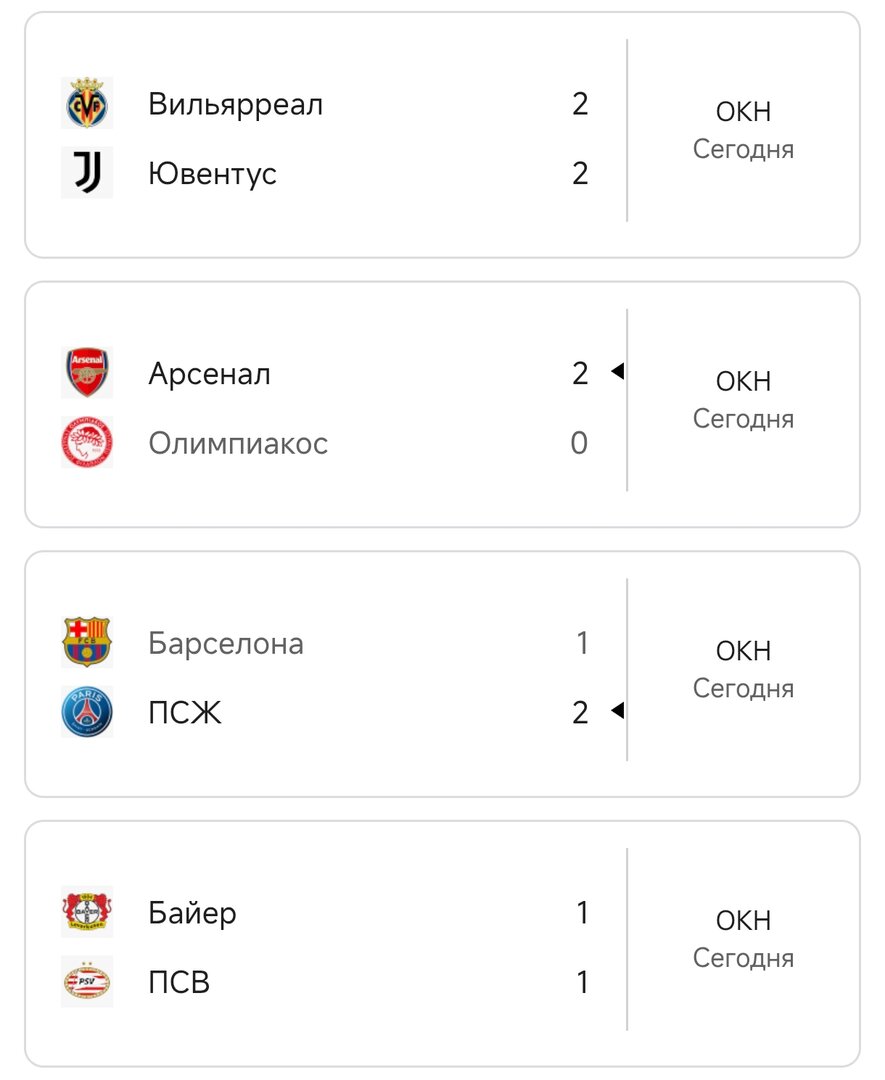The image size is (885, 1080).
Task: Open the Байер vs ПСВ match status ОКН
Action: 743,921
